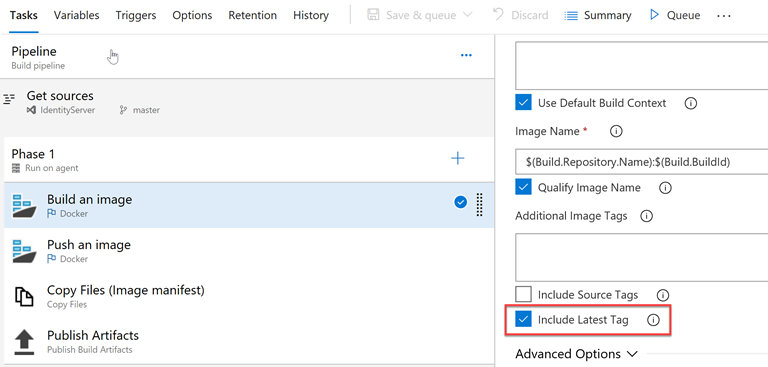
Task: Select the Push an image task
Action: click(249, 250)
